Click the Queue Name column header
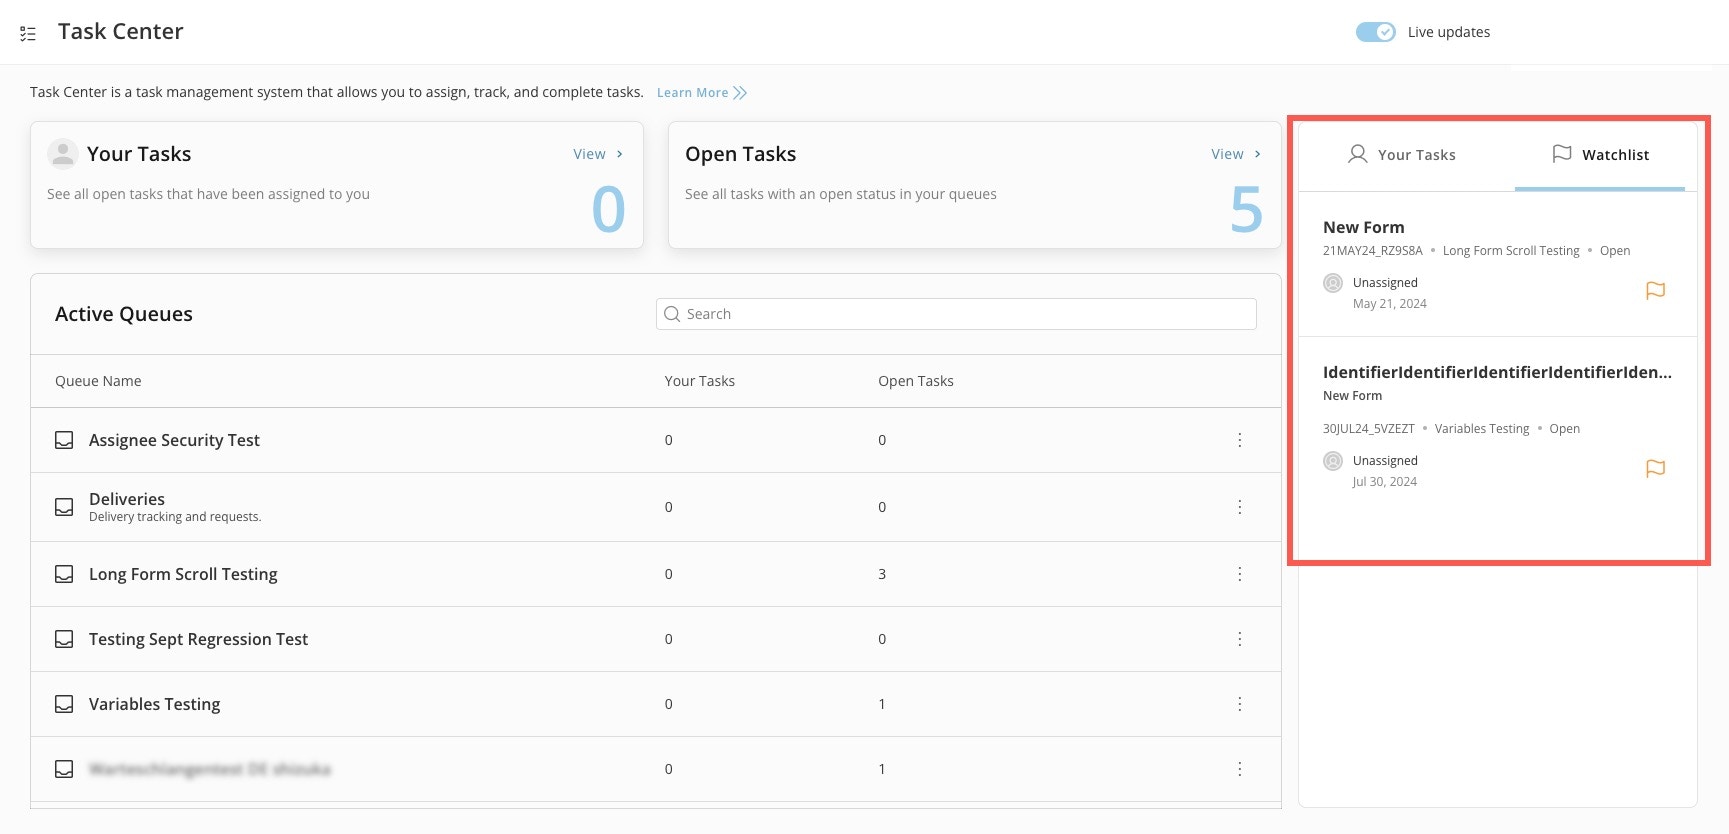 98,381
